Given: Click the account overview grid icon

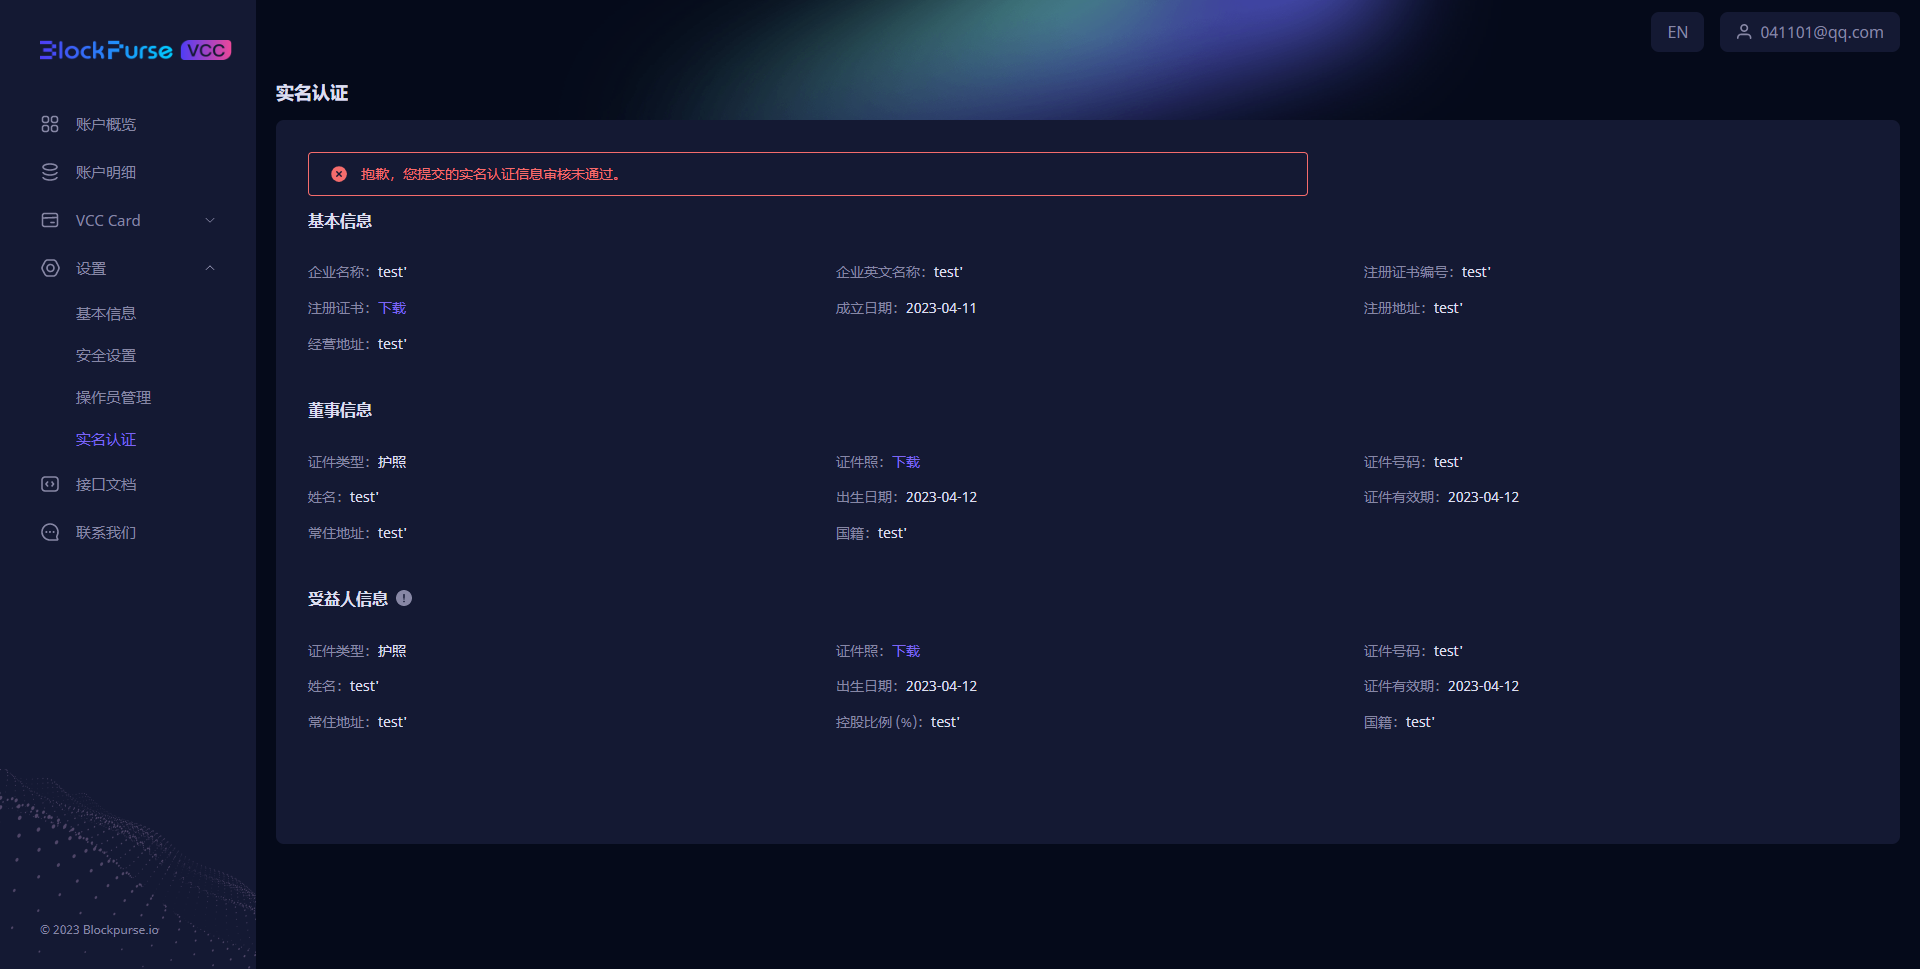Looking at the screenshot, I should point(50,124).
